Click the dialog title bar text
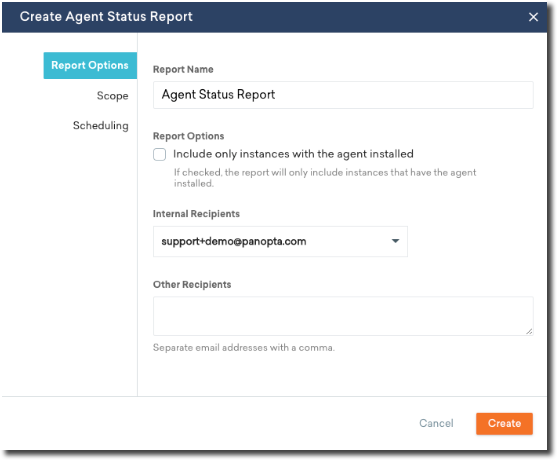Screen dimensions: 557x460 coord(106,17)
